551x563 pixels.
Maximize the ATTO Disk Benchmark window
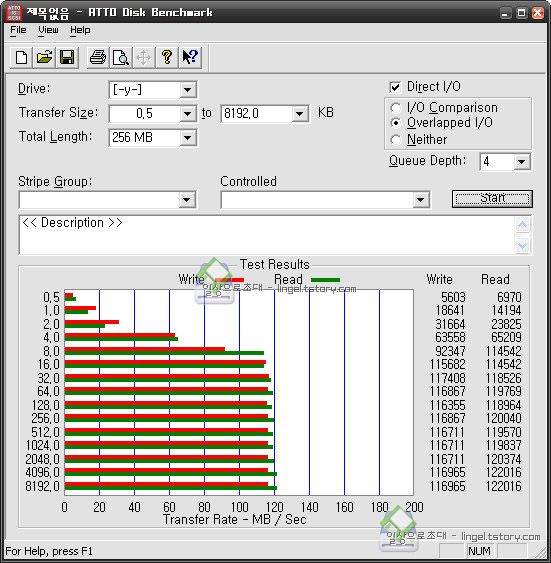click(x=521, y=13)
